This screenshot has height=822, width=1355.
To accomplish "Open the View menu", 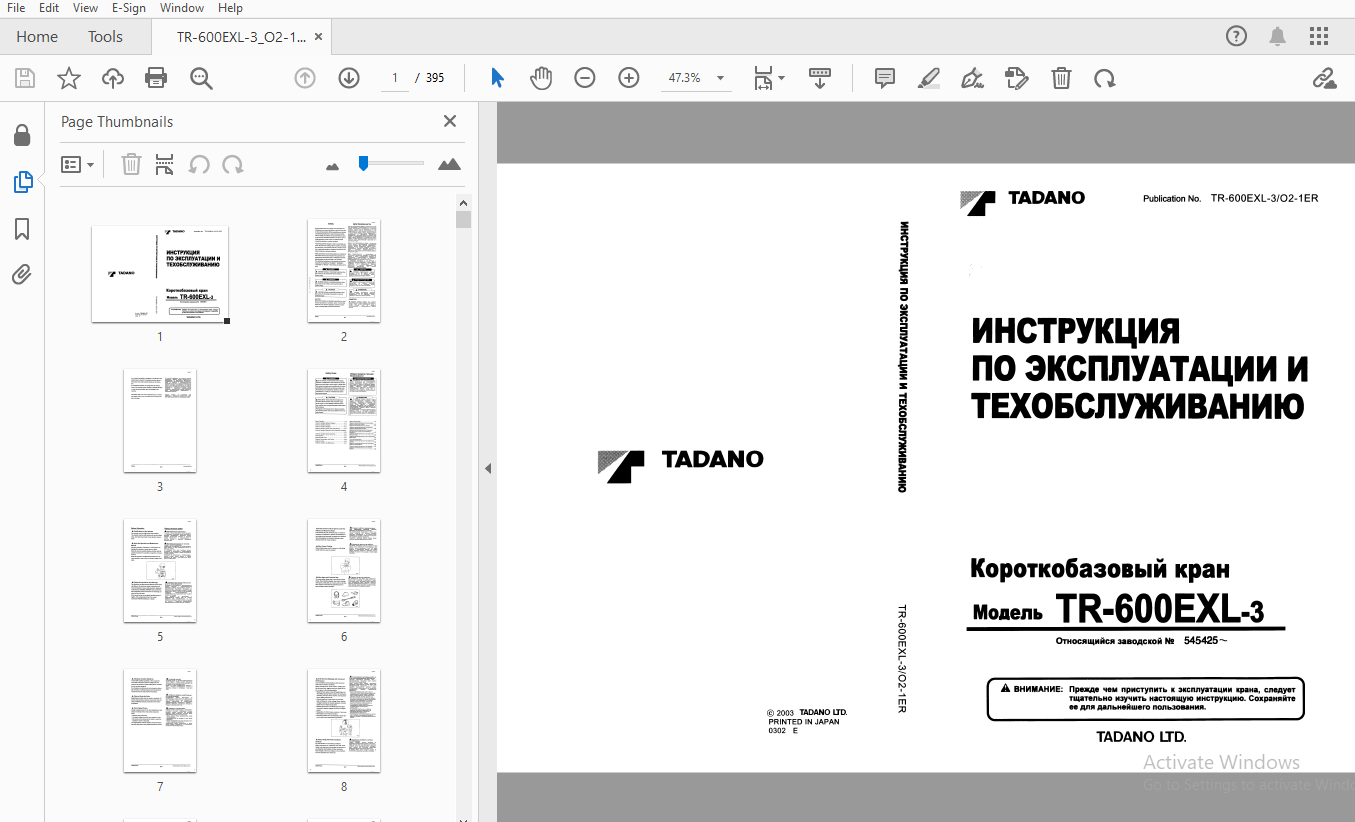I will pyautogui.click(x=85, y=8).
